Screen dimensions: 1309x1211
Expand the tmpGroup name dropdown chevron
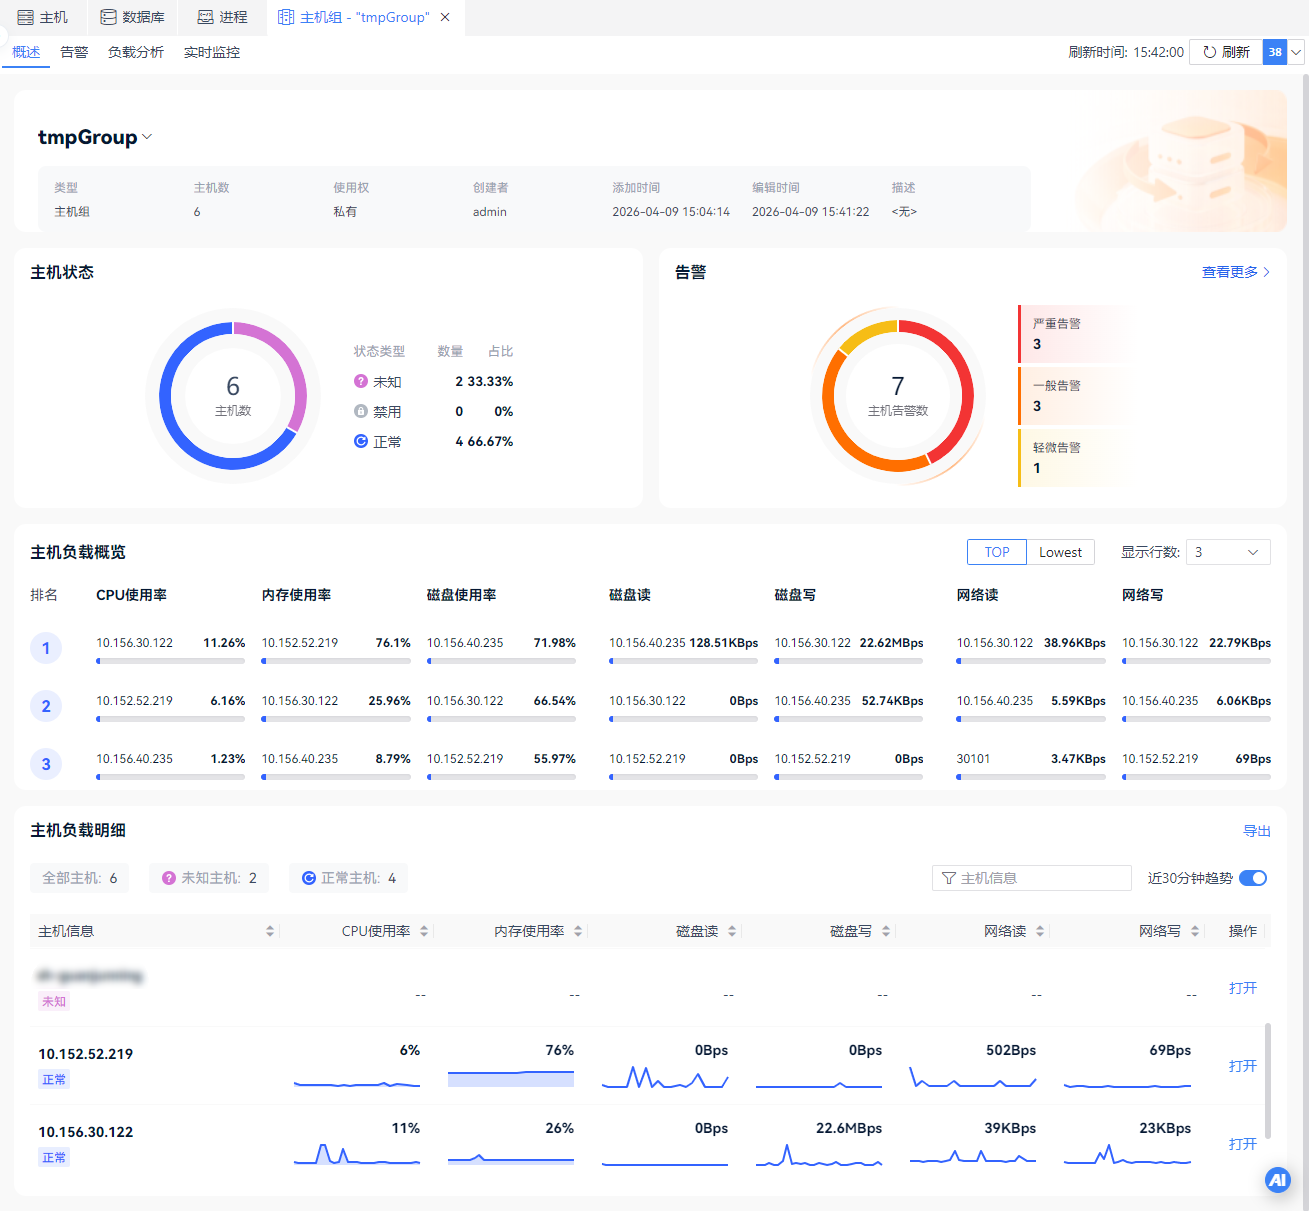point(148,137)
